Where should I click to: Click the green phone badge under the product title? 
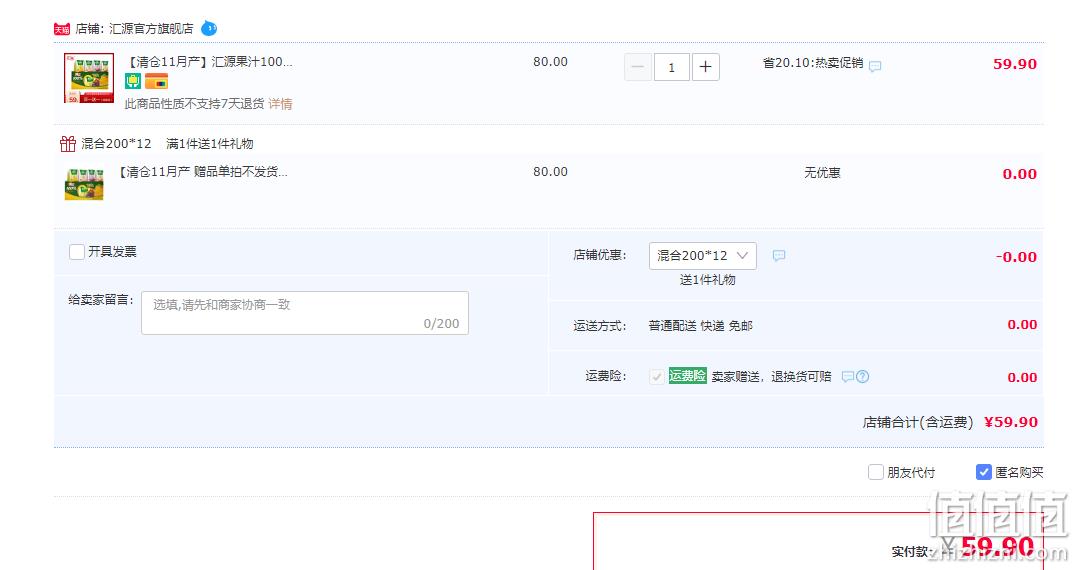click(x=133, y=81)
